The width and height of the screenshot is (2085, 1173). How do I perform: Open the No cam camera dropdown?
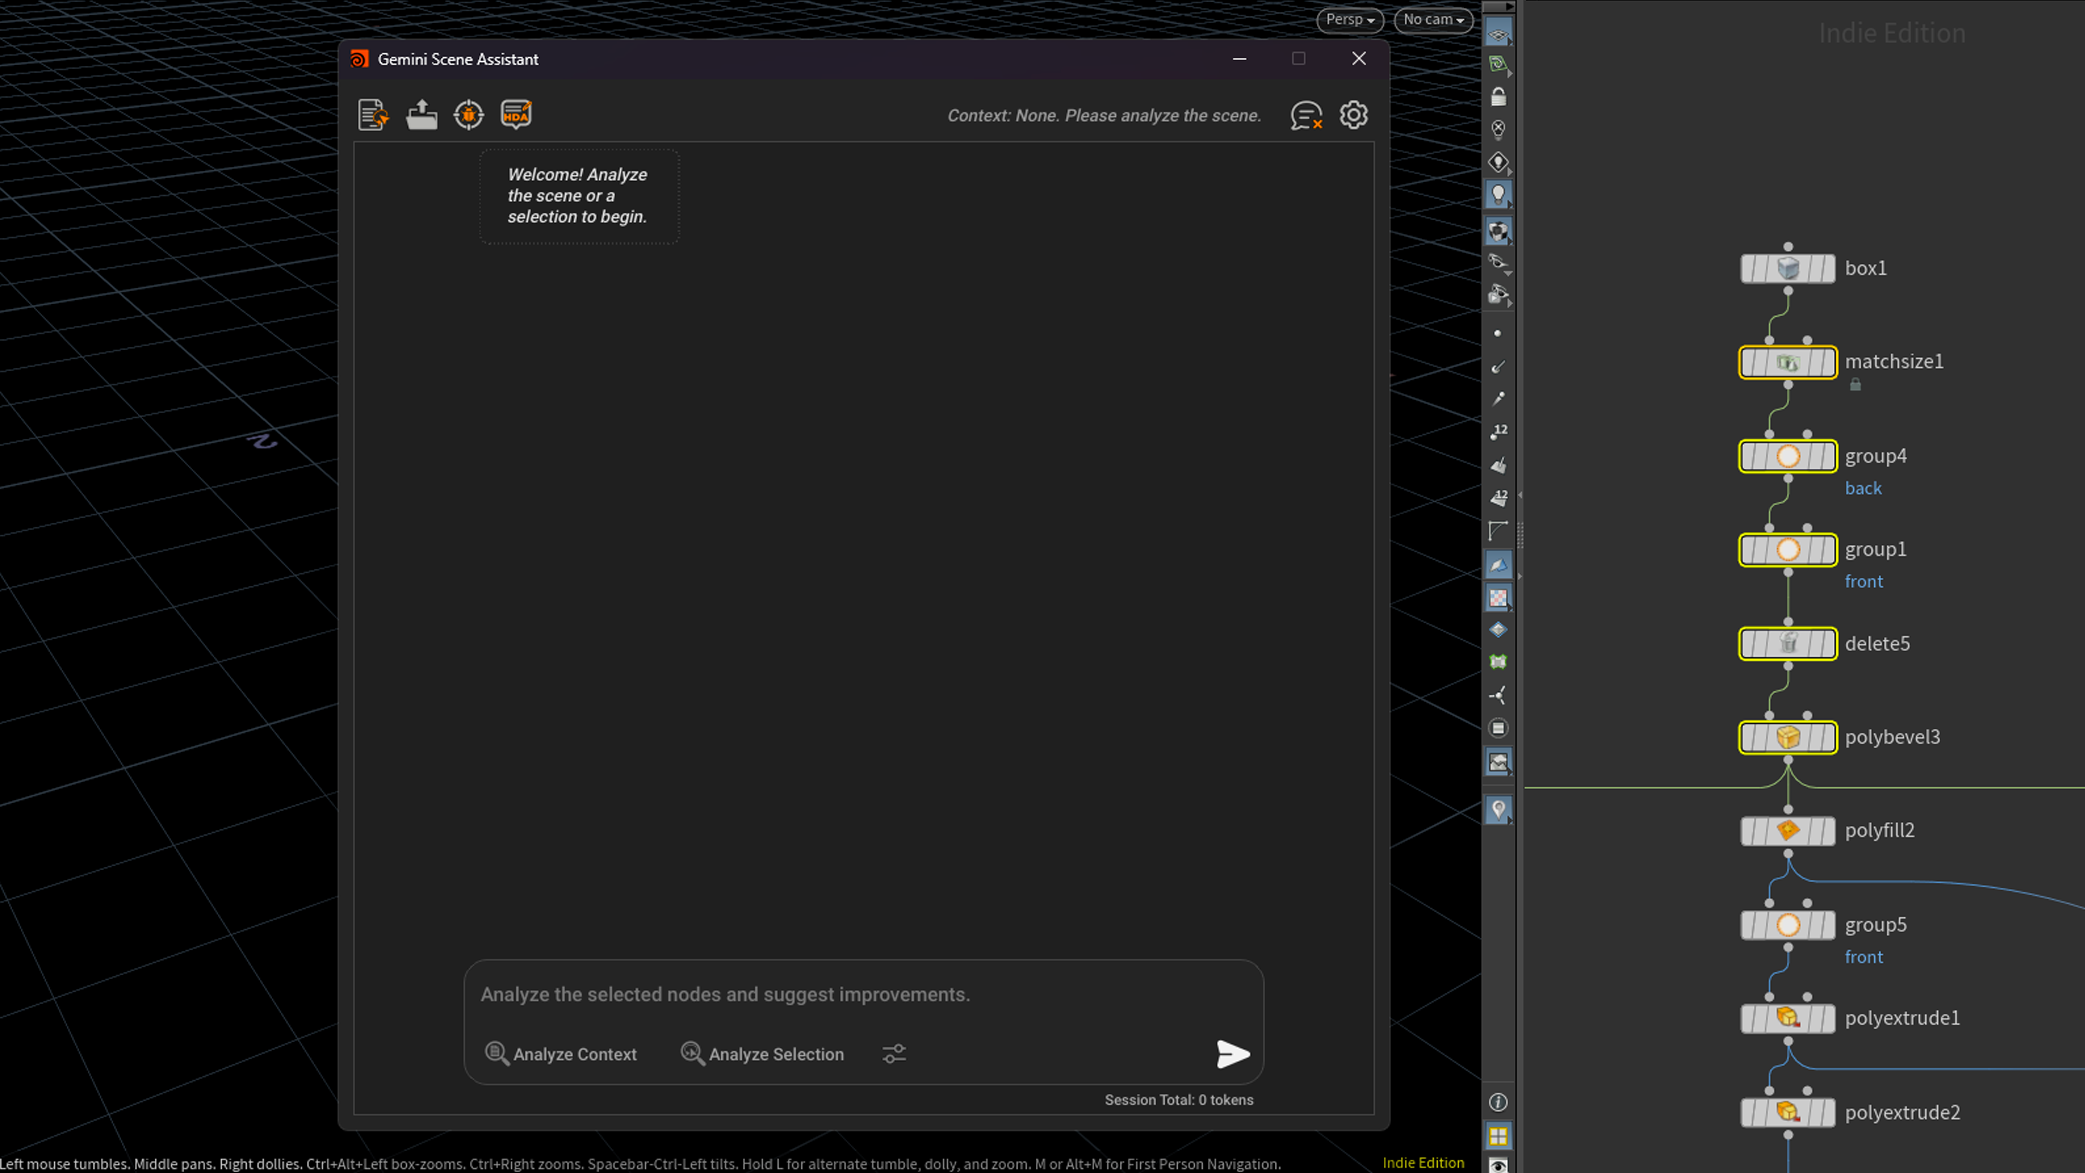[1432, 19]
